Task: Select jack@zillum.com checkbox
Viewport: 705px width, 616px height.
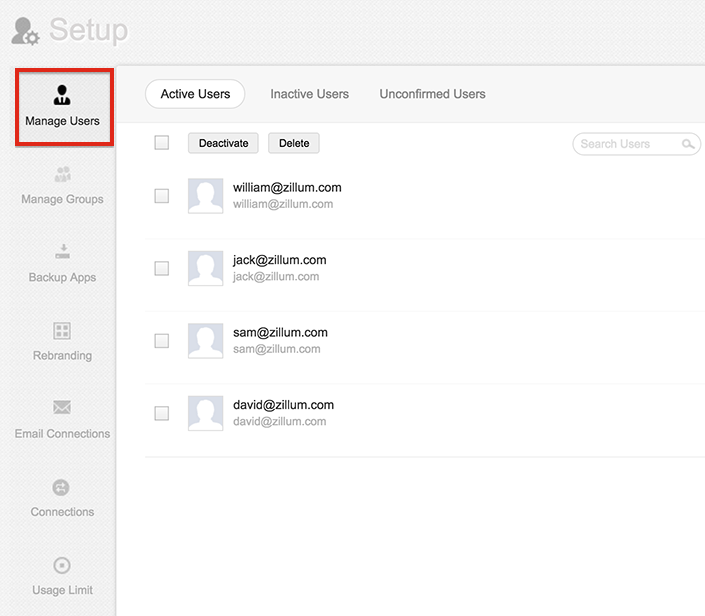Action: point(162,268)
